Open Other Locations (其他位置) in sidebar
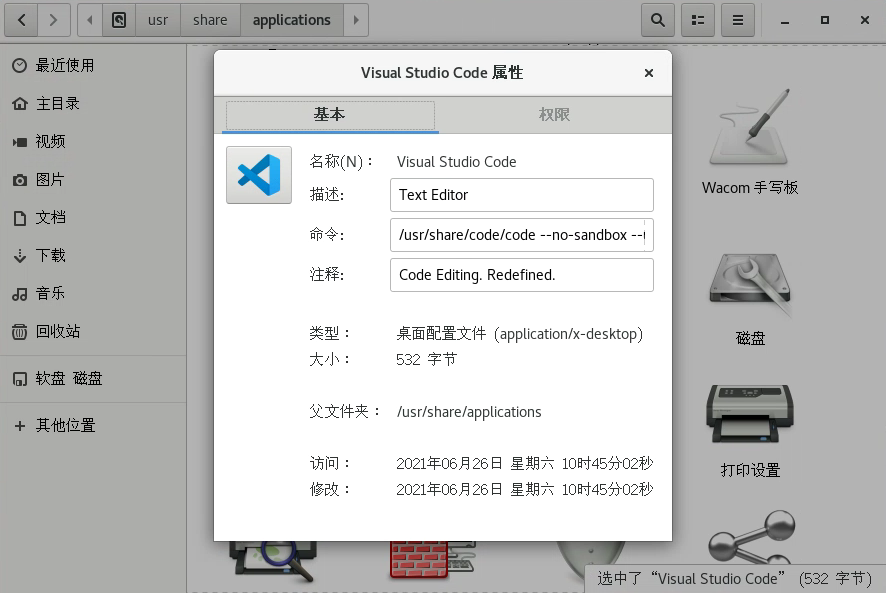 93,426
